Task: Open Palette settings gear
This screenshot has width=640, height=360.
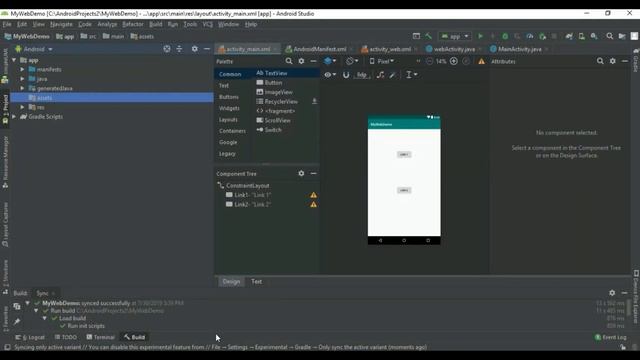Action: [x=301, y=61]
